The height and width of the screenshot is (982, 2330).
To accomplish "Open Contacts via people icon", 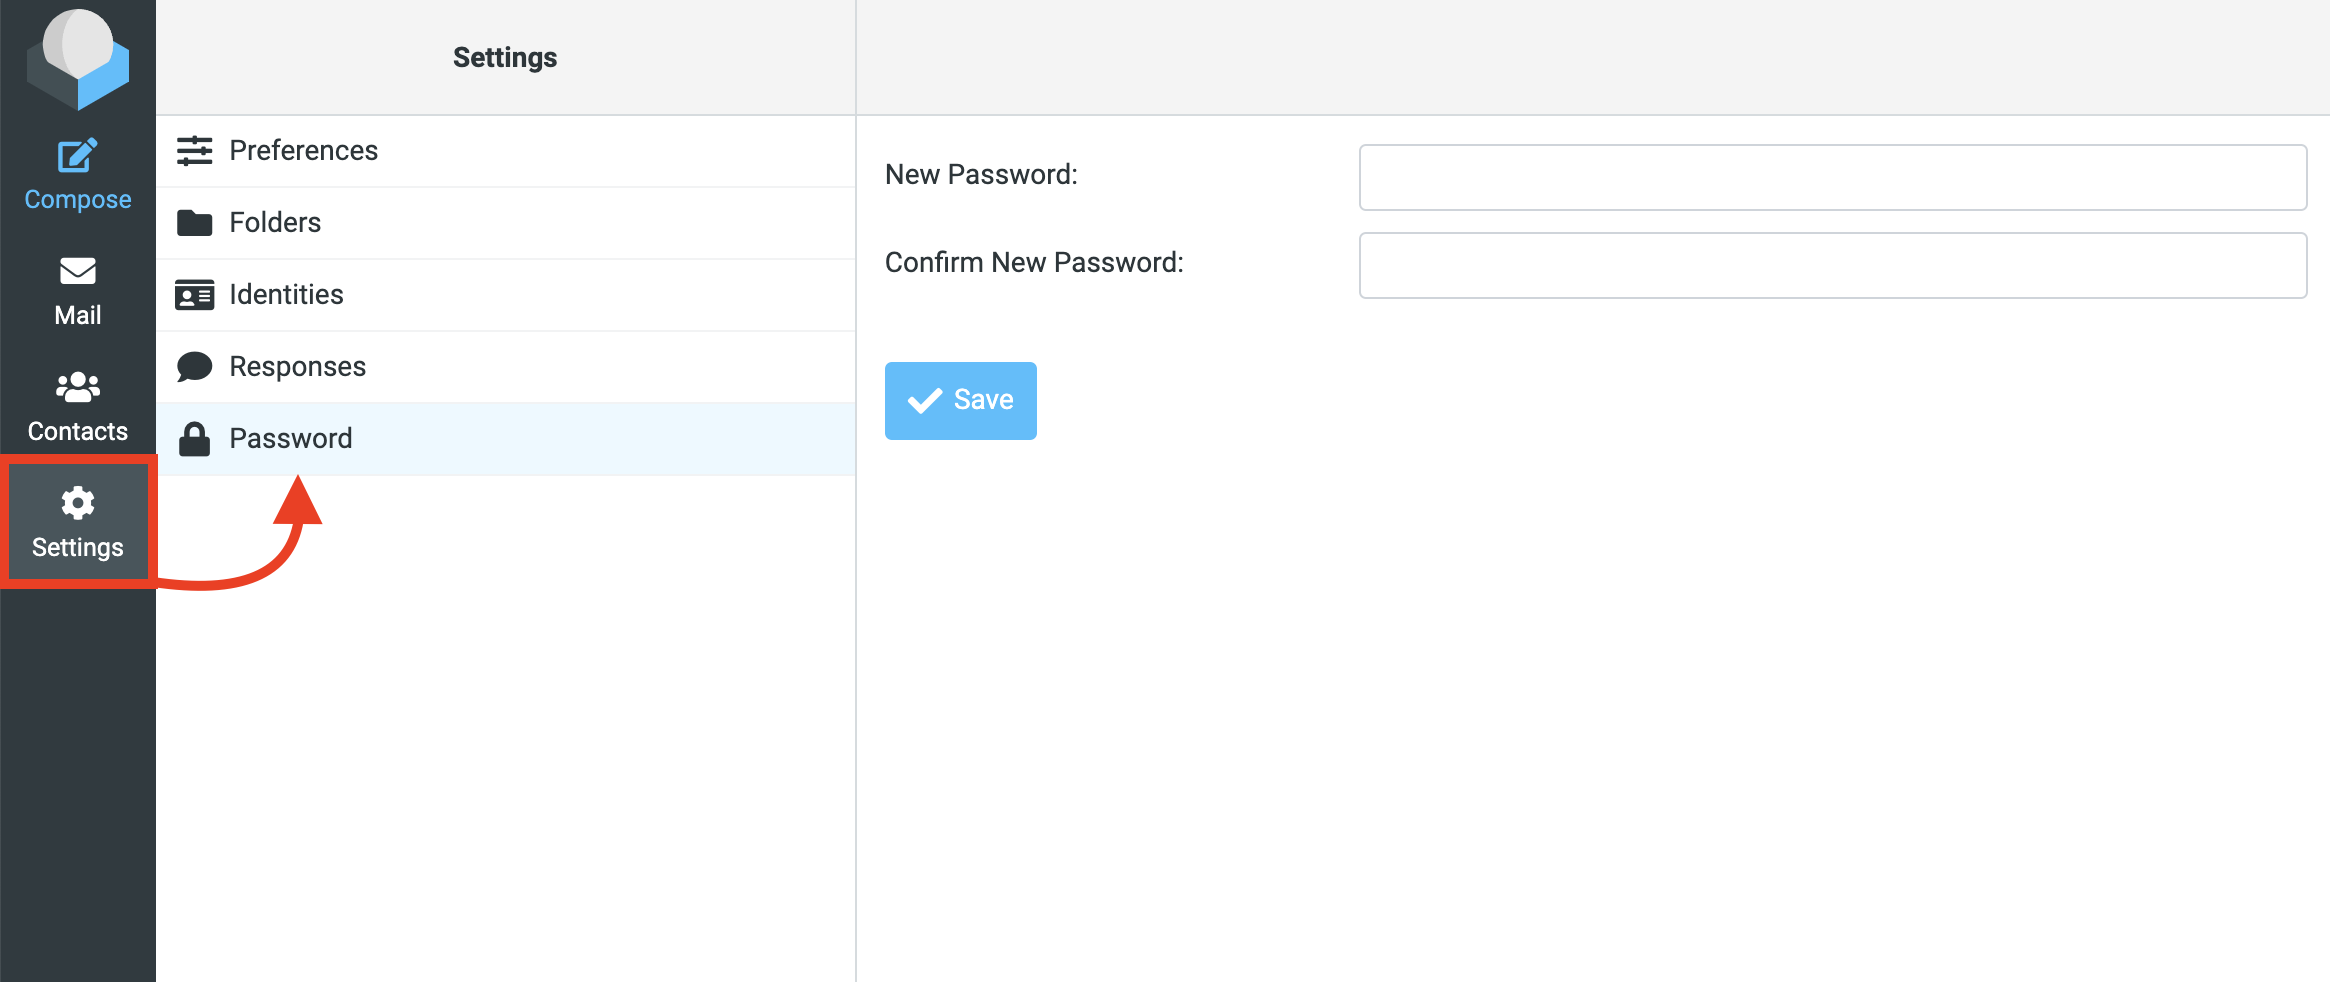I will 78,387.
